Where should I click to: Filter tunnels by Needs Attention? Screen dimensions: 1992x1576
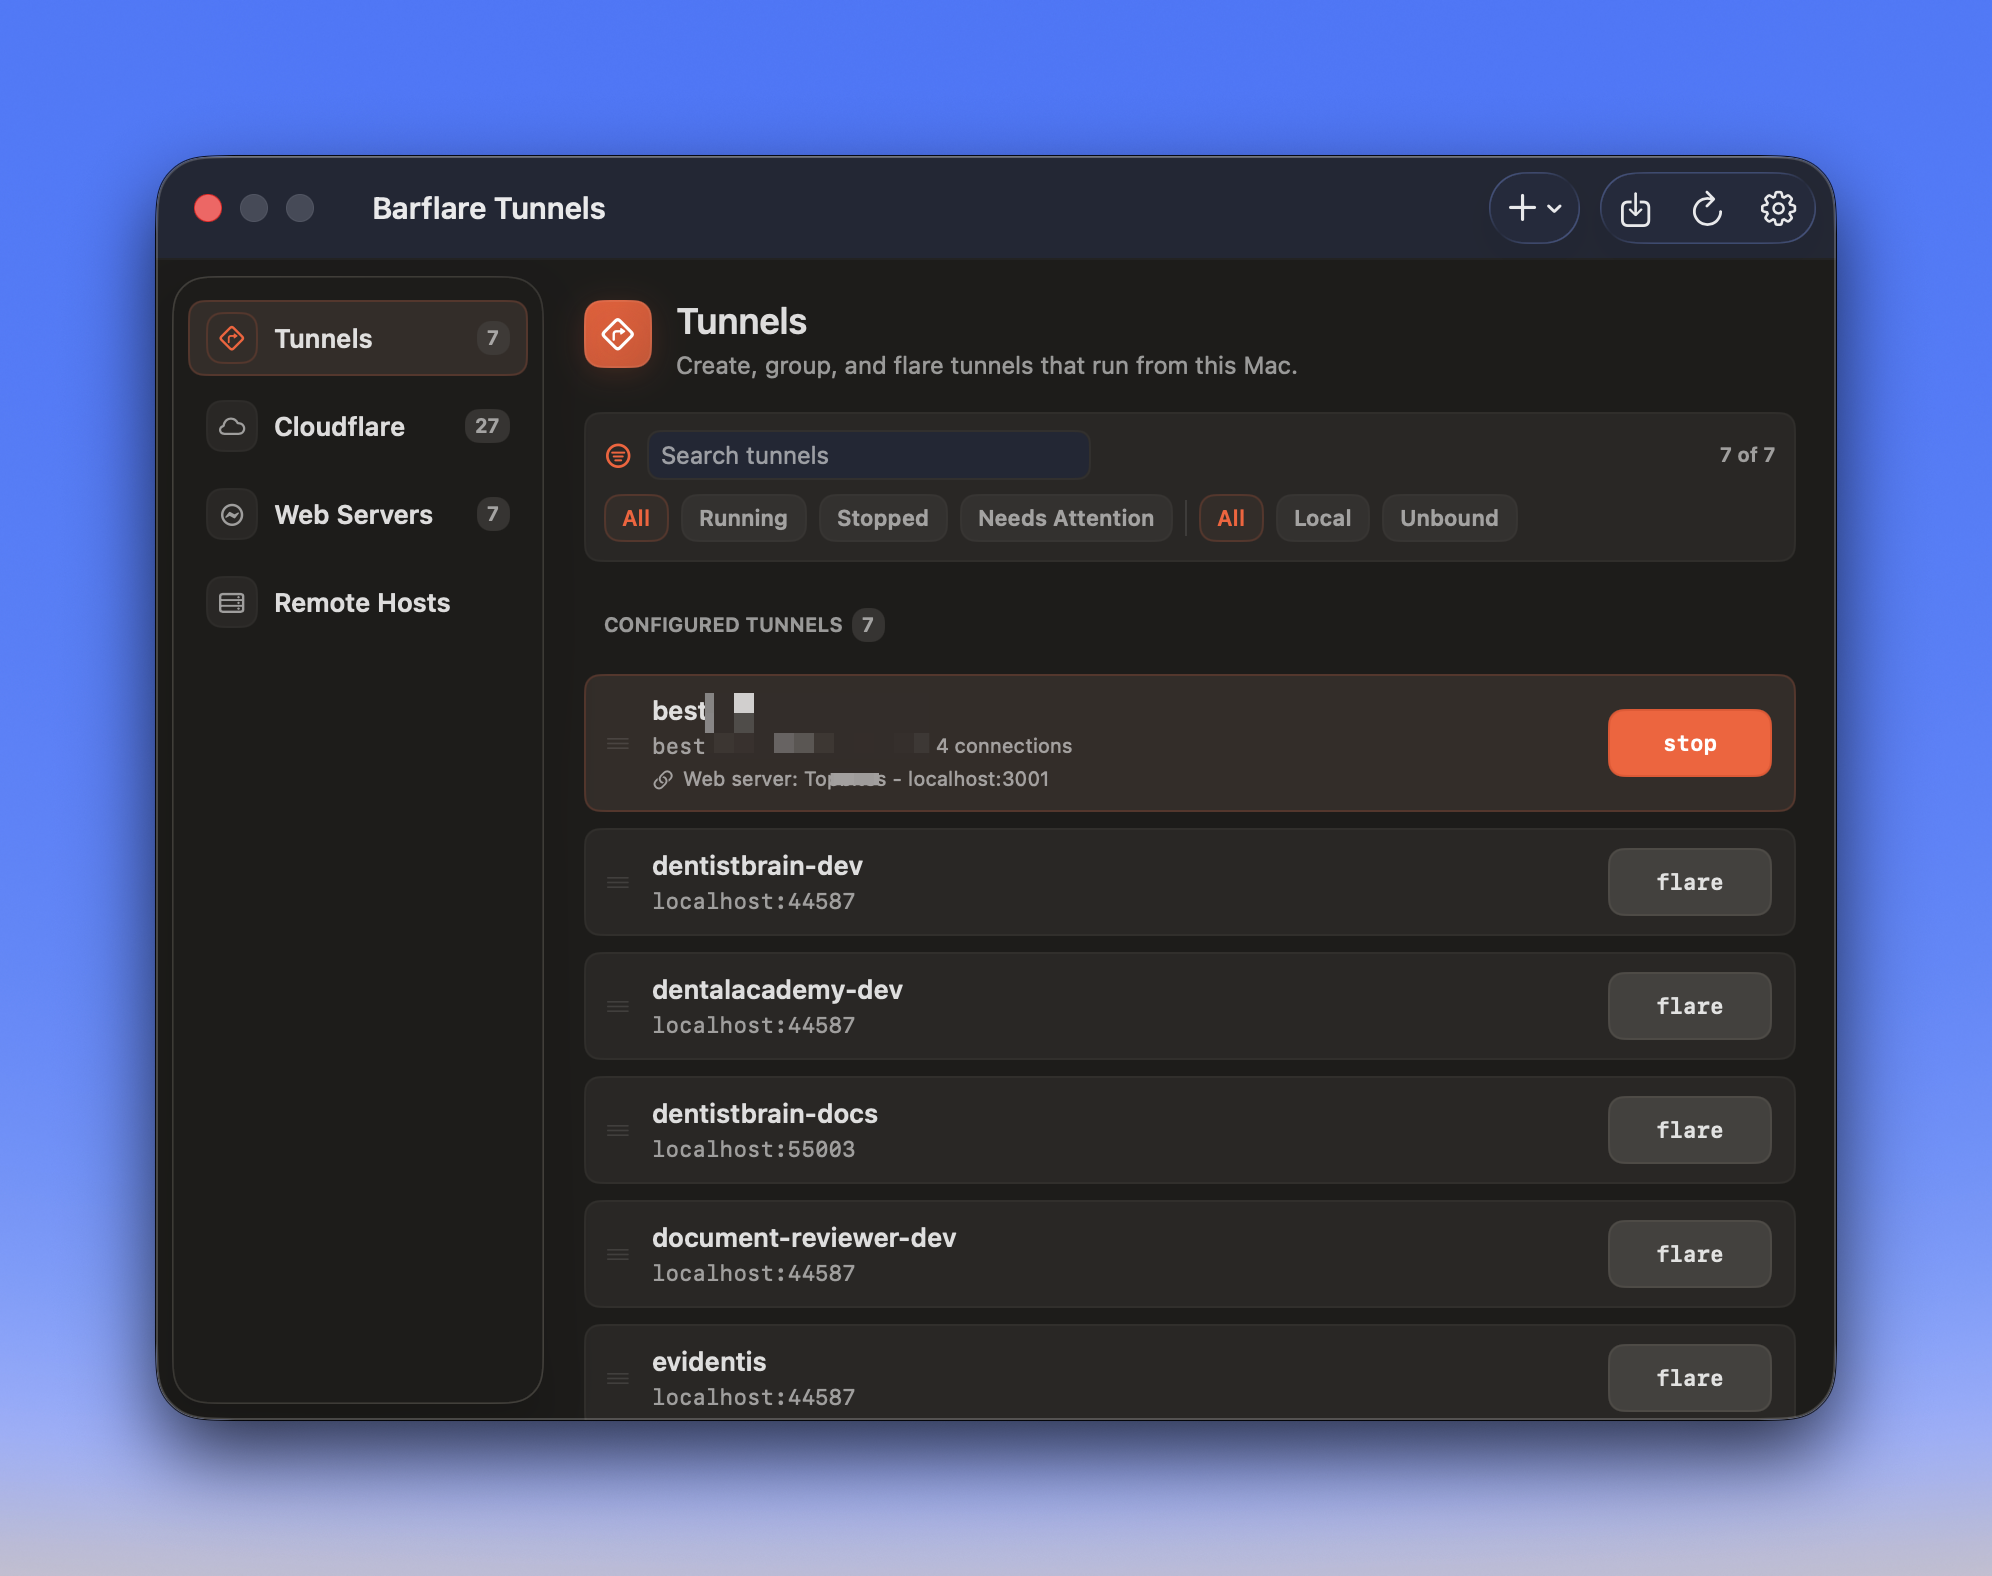(1066, 518)
